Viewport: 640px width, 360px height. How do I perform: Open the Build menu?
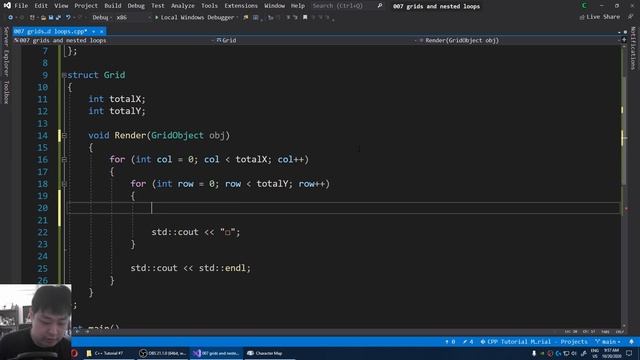[x=113, y=6]
